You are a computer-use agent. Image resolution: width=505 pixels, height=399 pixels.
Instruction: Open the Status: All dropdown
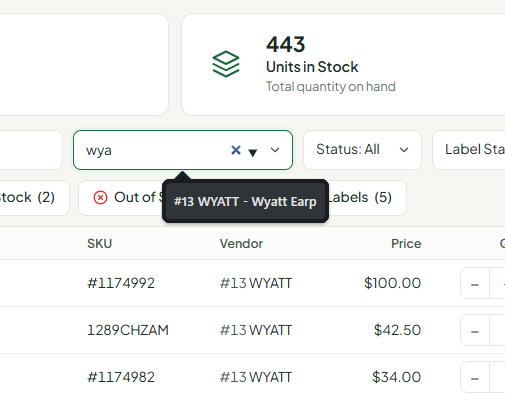[x=362, y=150]
